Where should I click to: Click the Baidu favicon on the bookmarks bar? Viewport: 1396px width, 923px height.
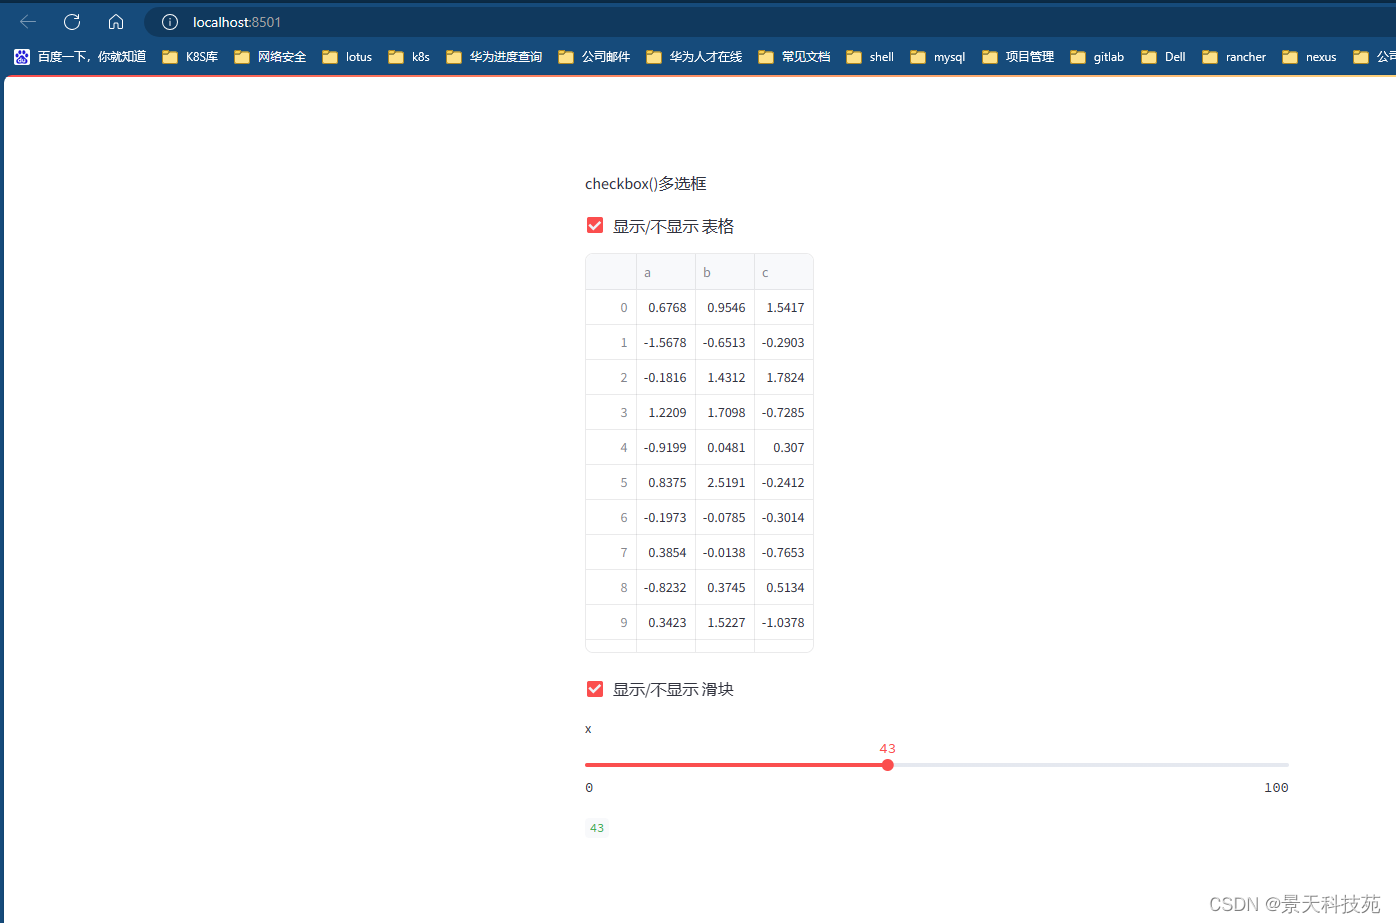click(21, 57)
